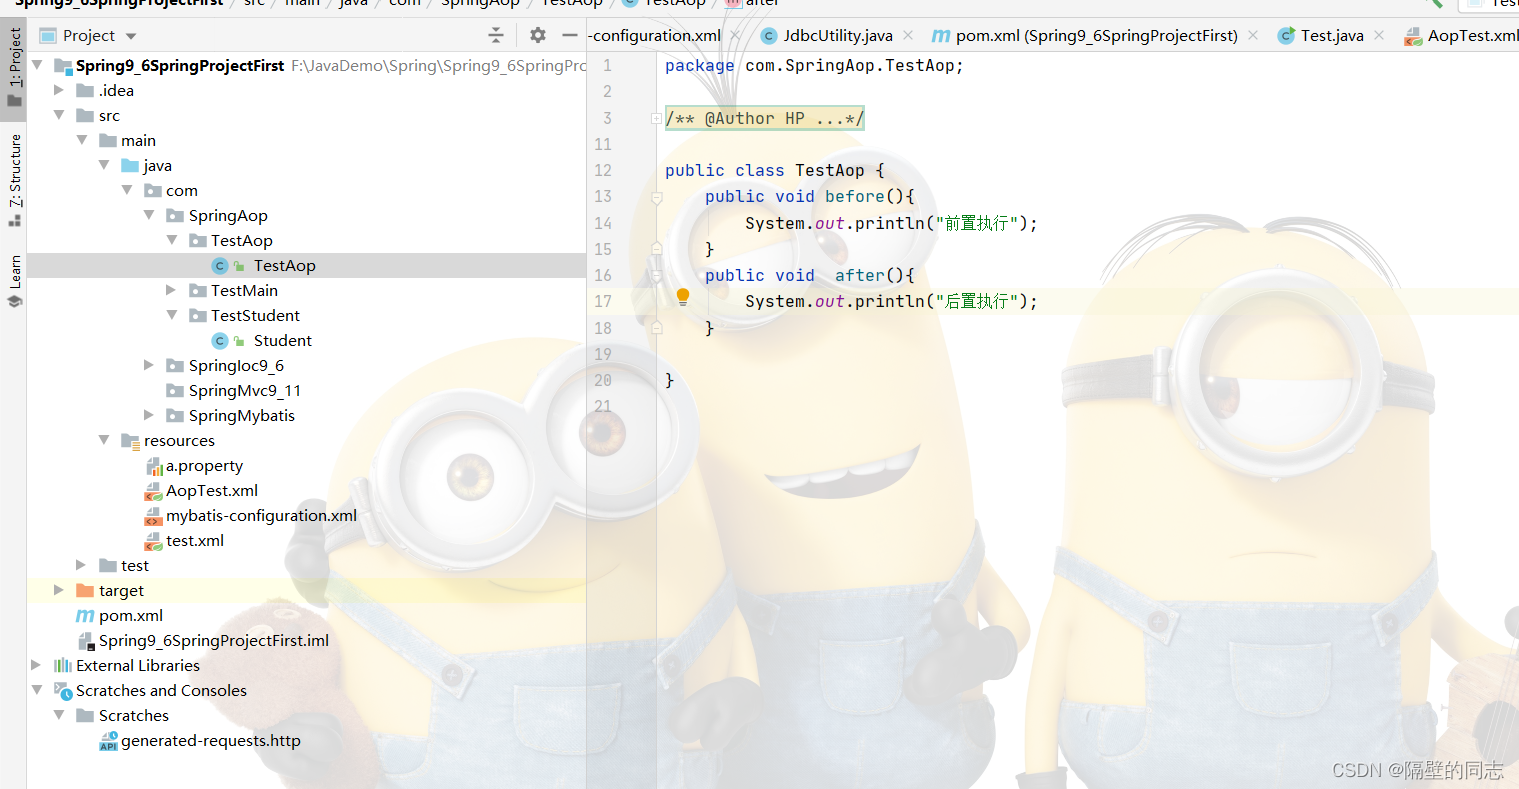Collapse the resources folder
The width and height of the screenshot is (1519, 789).
tap(104, 441)
